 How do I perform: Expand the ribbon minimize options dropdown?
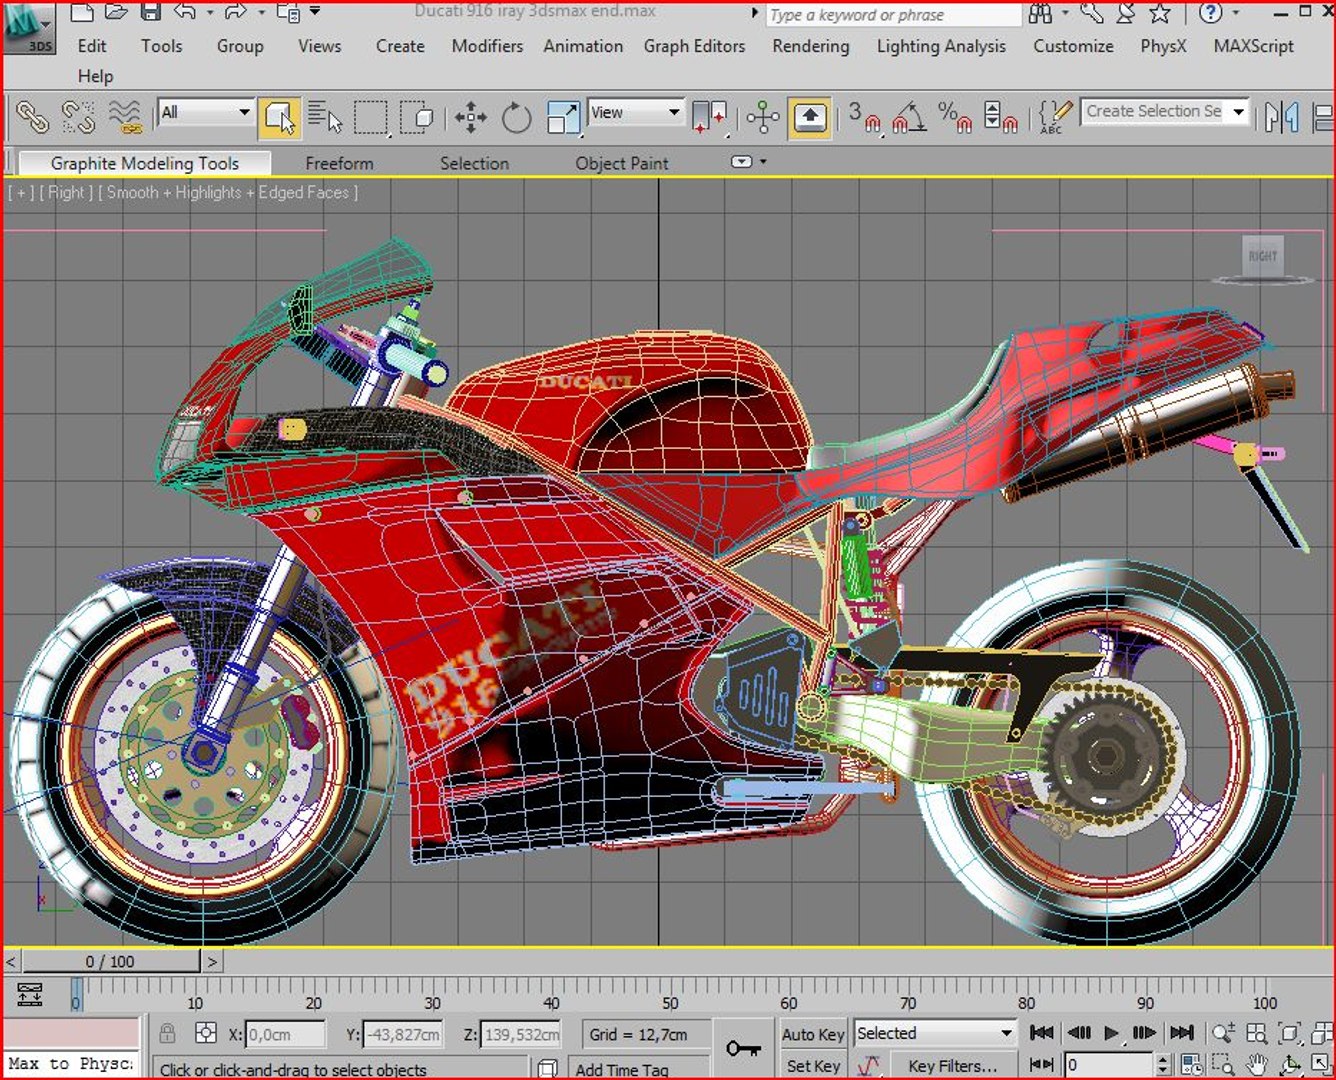pyautogui.click(x=763, y=162)
